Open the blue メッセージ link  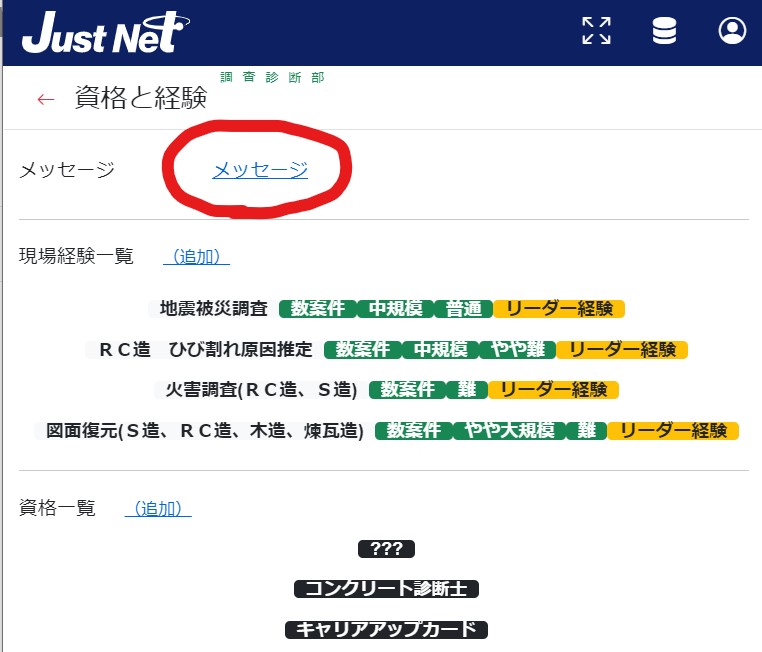pos(260,170)
